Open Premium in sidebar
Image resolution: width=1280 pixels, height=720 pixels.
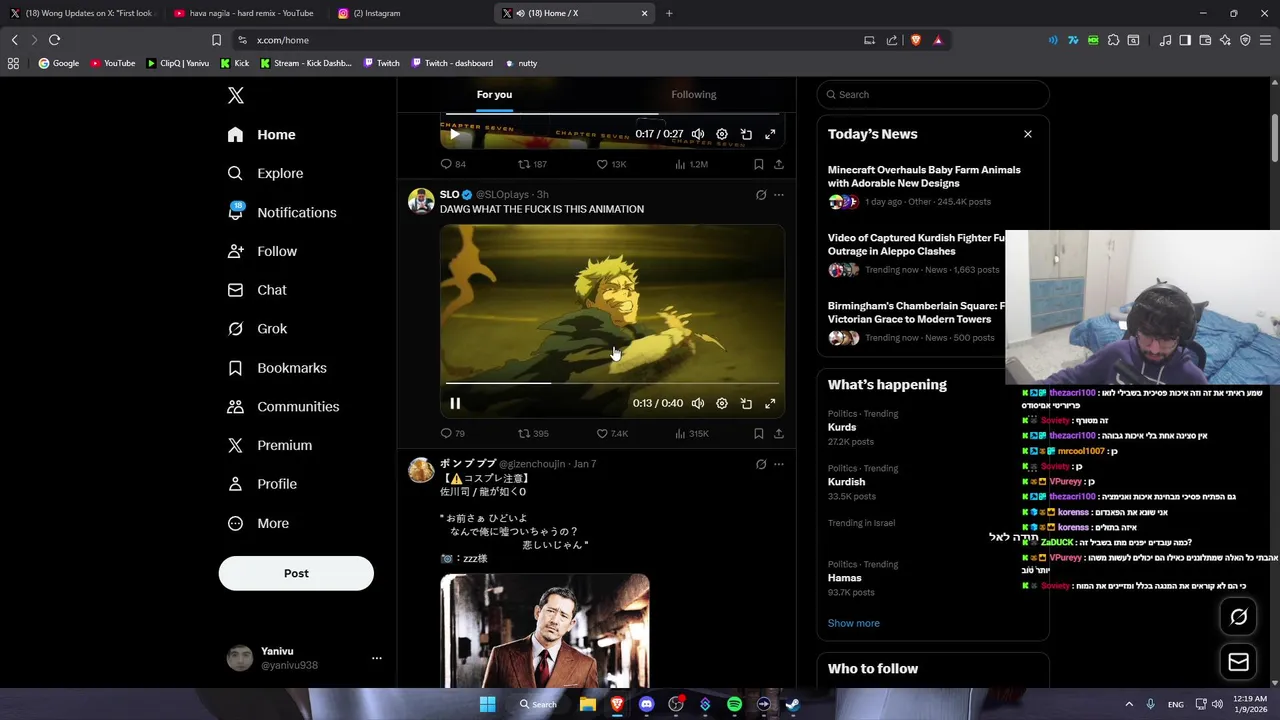tap(270, 445)
